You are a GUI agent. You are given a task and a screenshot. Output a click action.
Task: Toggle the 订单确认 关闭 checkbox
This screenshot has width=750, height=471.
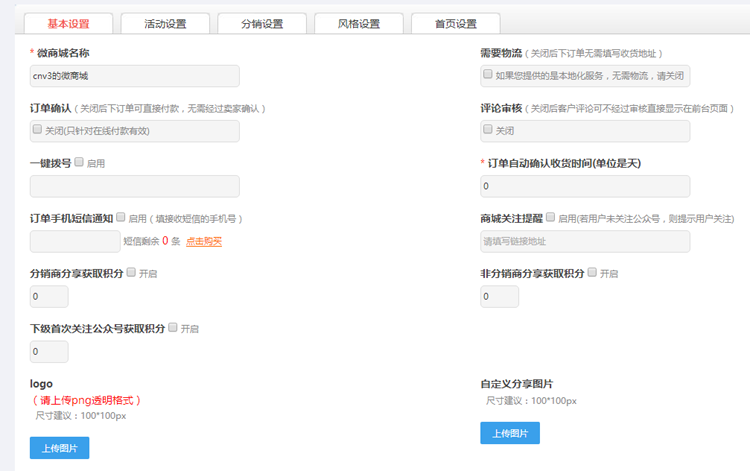[38, 130]
